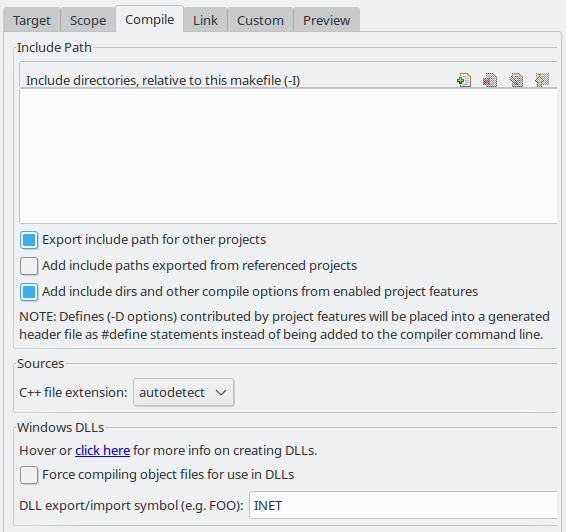This screenshot has height=532, width=566.
Task: Open the C++ file extension dropdown
Action: [183, 392]
